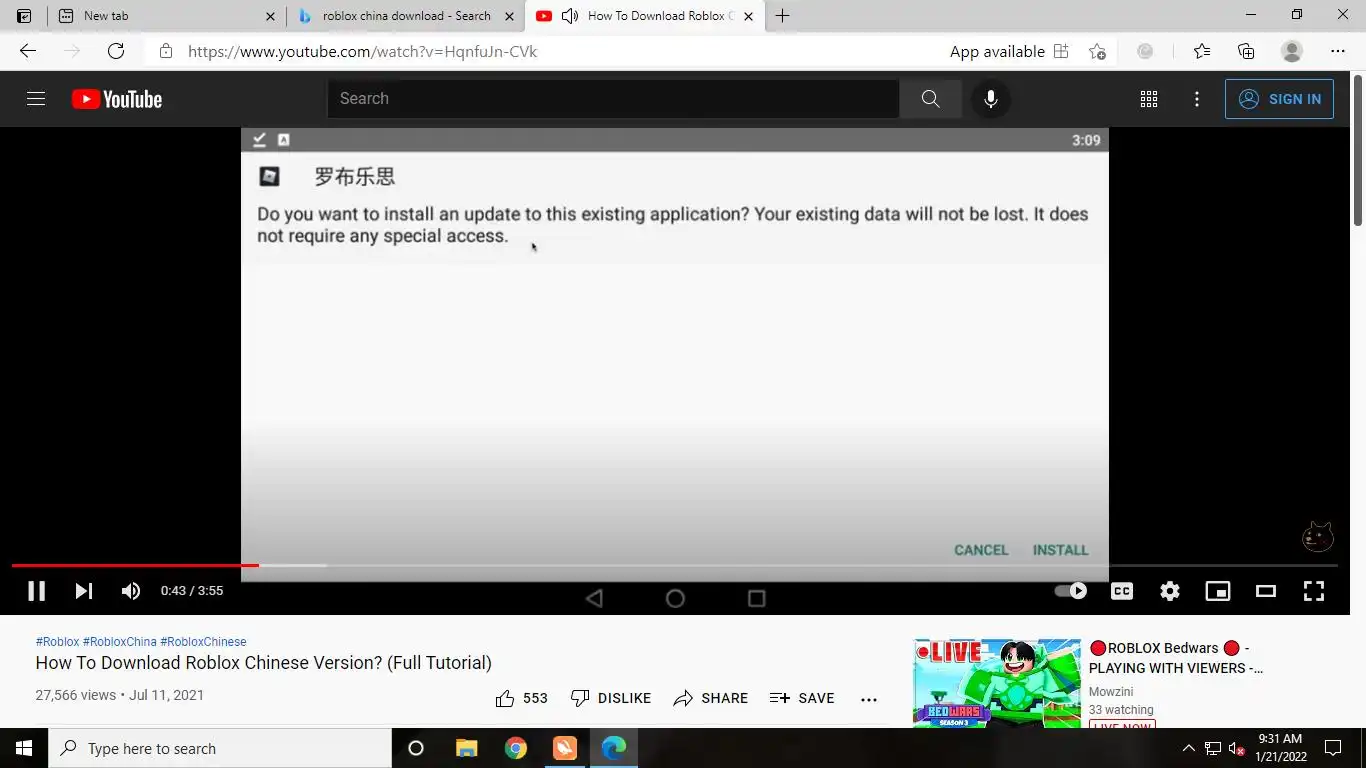Mute the video player volume
Screen dimensions: 1366x768
pyautogui.click(x=131, y=591)
